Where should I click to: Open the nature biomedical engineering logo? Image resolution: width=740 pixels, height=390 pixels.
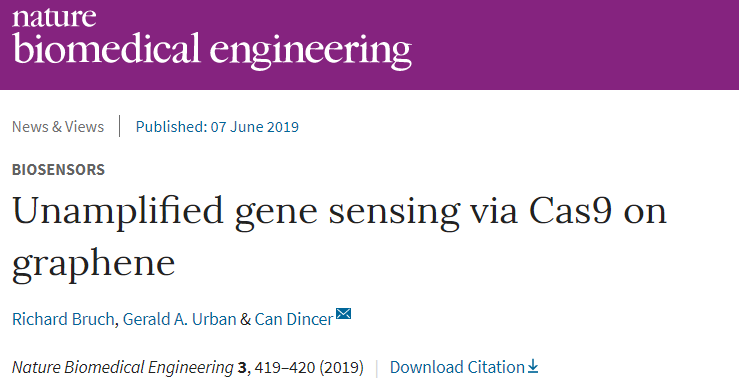211,38
